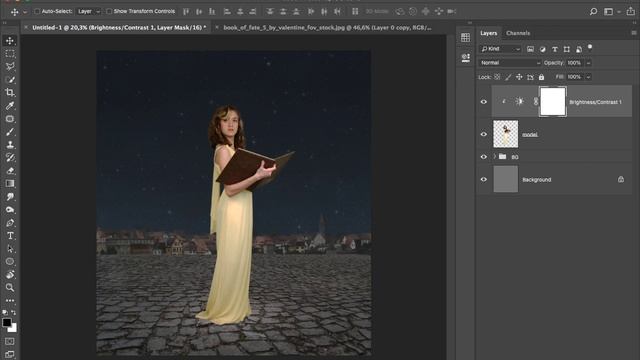Filter layers by type layers icon
This screenshot has height=360, width=640.
tap(555, 49)
